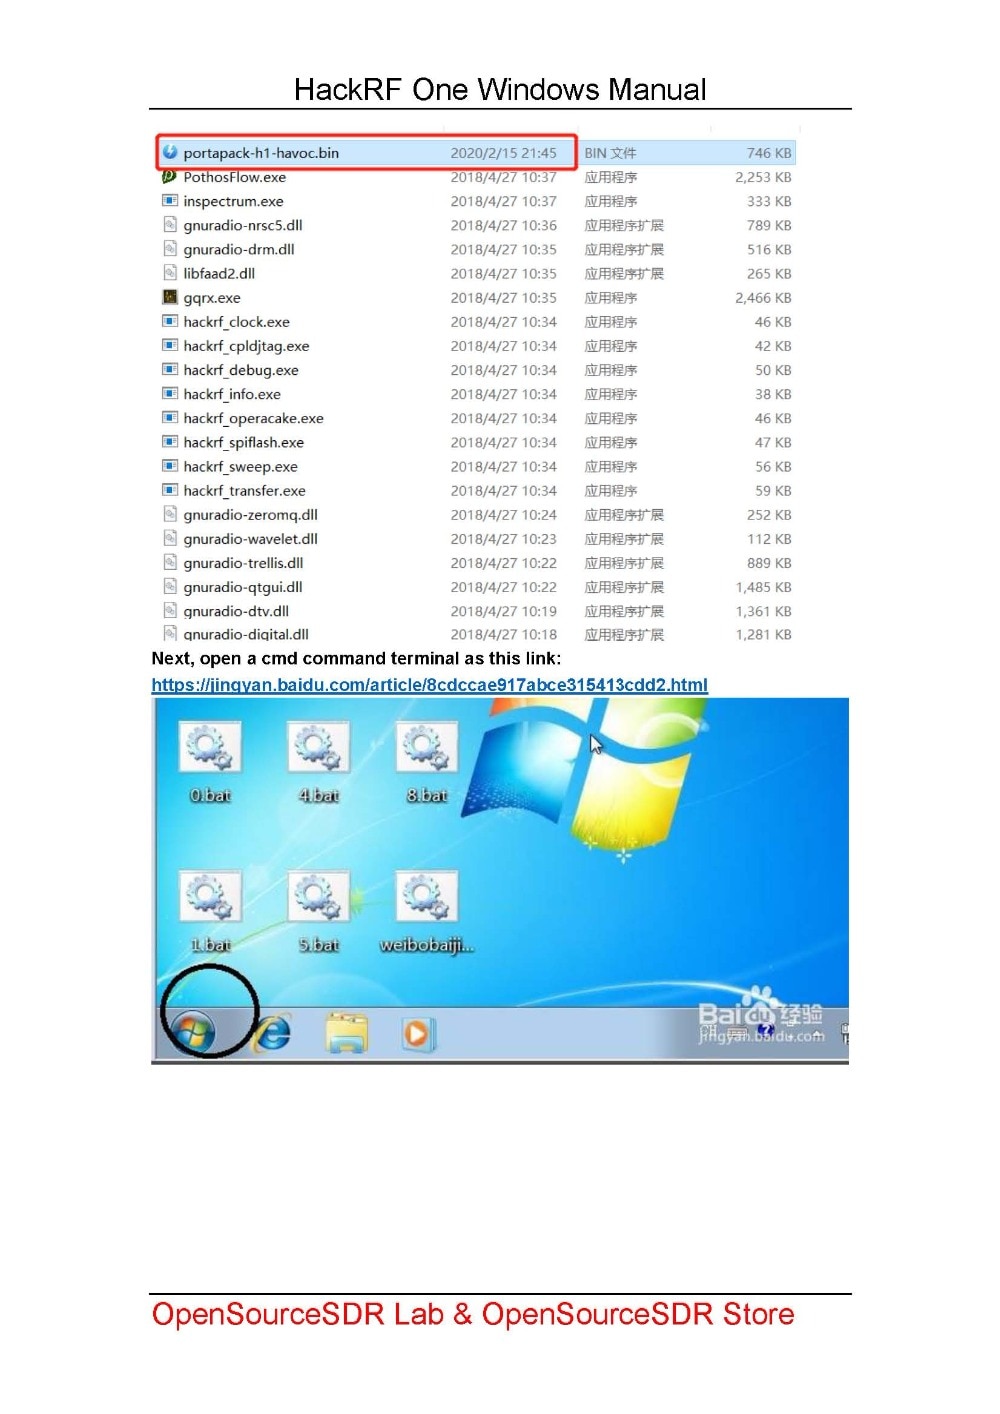Click the 746 KB size cell
Image resolution: width=1000 pixels, height=1414 pixels.
coord(769,153)
